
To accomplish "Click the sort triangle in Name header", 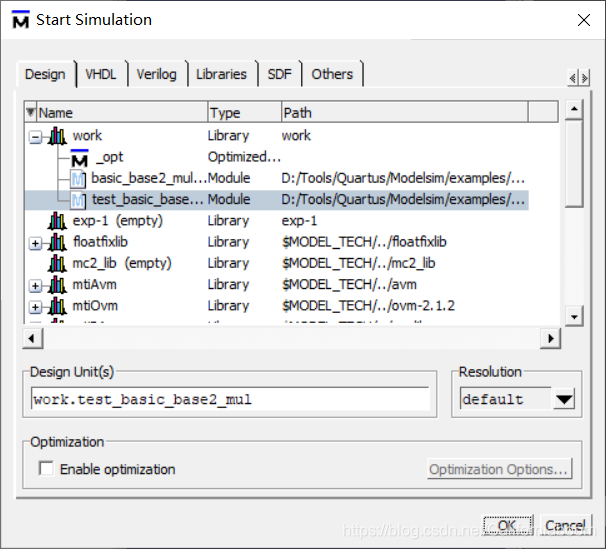I will pyautogui.click(x=31, y=112).
